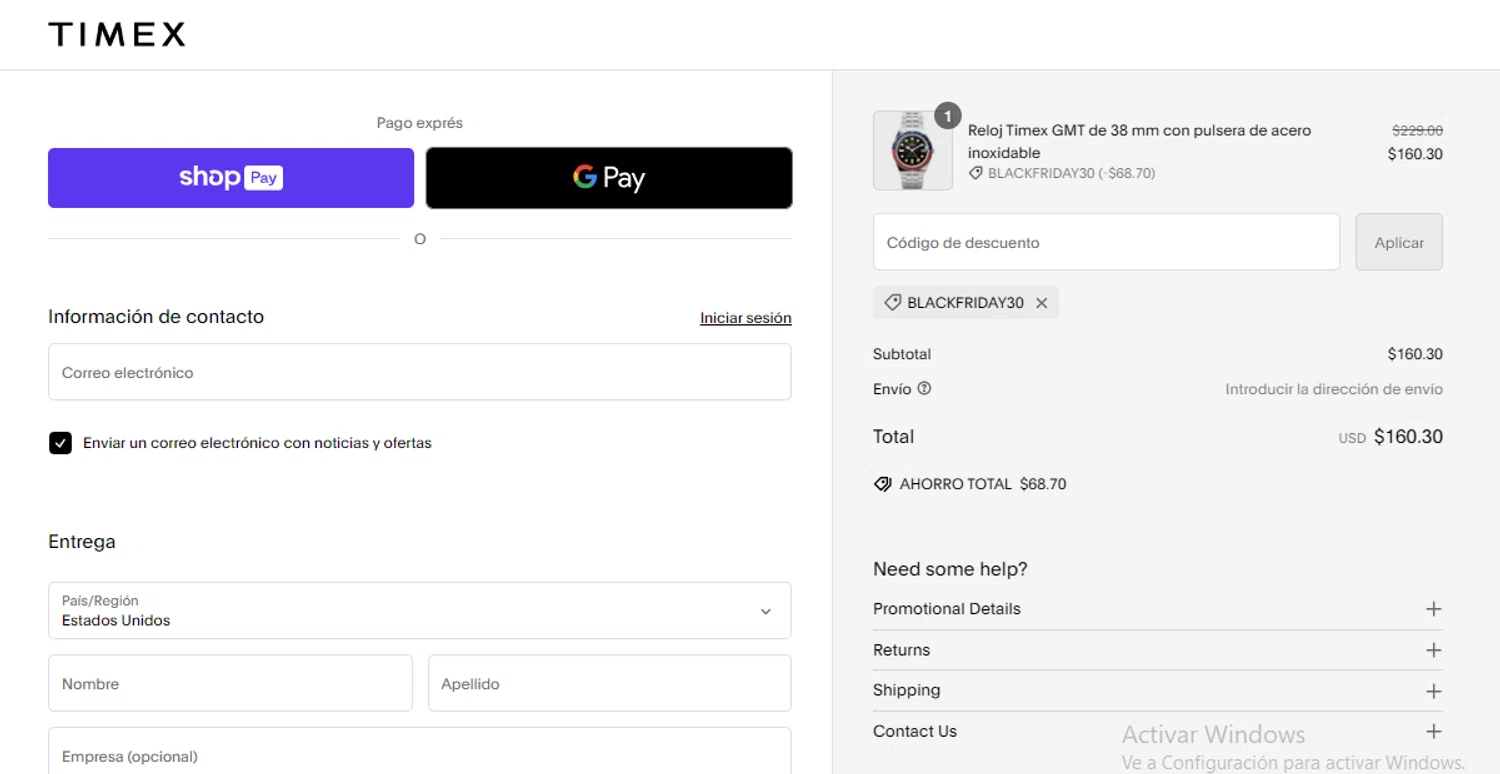Click the Código de descuento field
The width and height of the screenshot is (1500, 774).
tap(1106, 242)
